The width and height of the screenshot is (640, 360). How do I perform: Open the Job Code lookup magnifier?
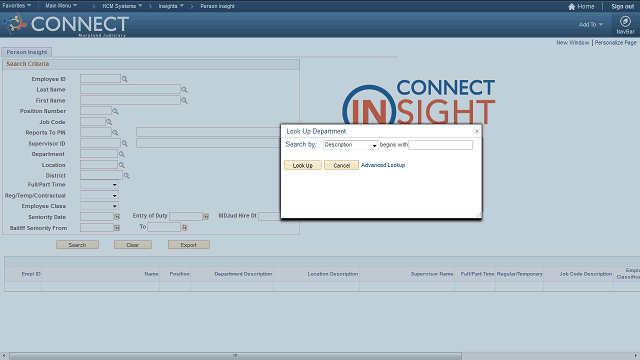tap(109, 122)
